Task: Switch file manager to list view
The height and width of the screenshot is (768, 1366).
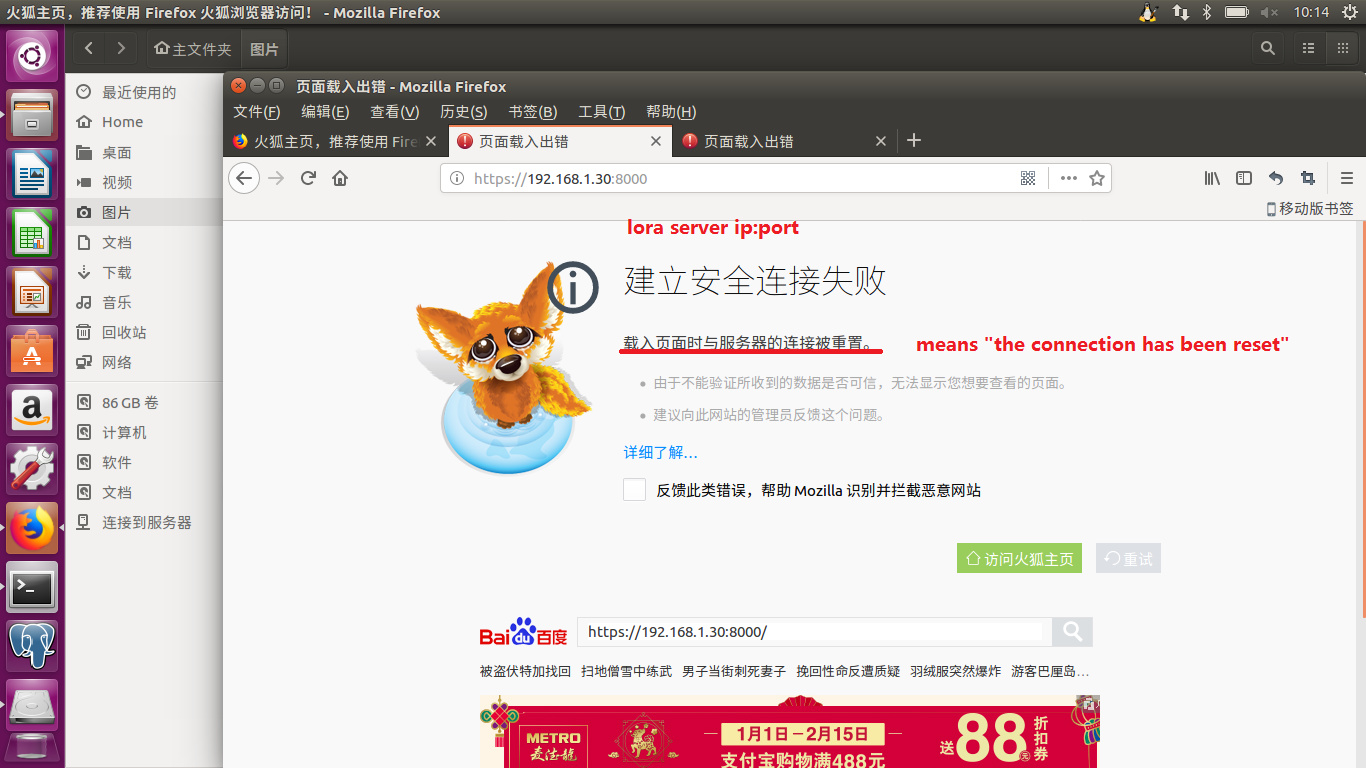Action: click(1308, 48)
